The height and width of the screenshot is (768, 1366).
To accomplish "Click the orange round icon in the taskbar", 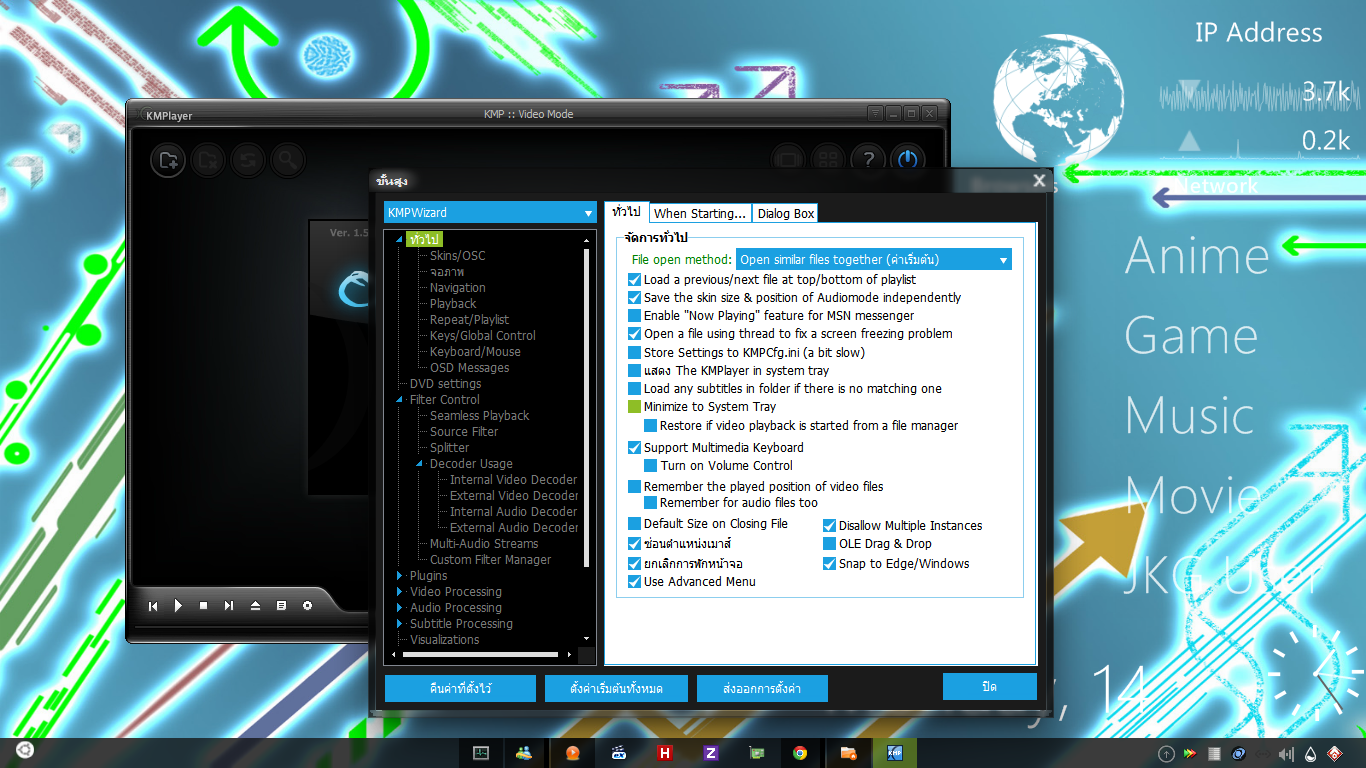I will (x=573, y=753).
